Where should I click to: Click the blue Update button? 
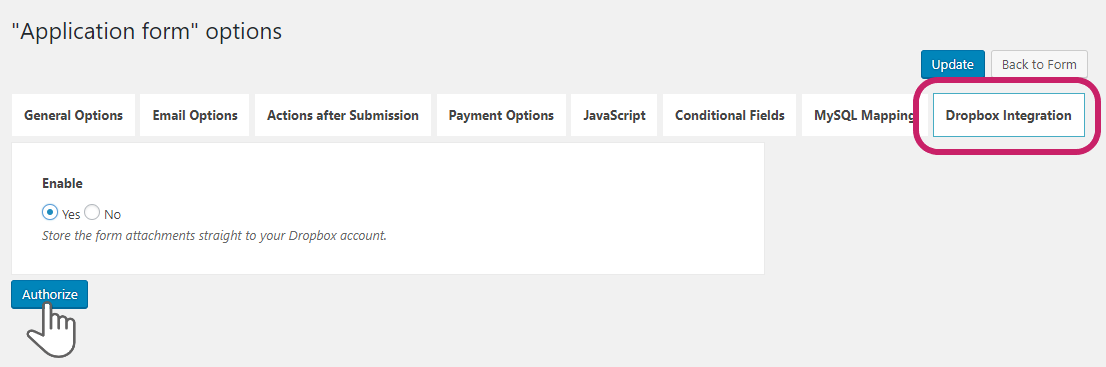tap(952, 64)
